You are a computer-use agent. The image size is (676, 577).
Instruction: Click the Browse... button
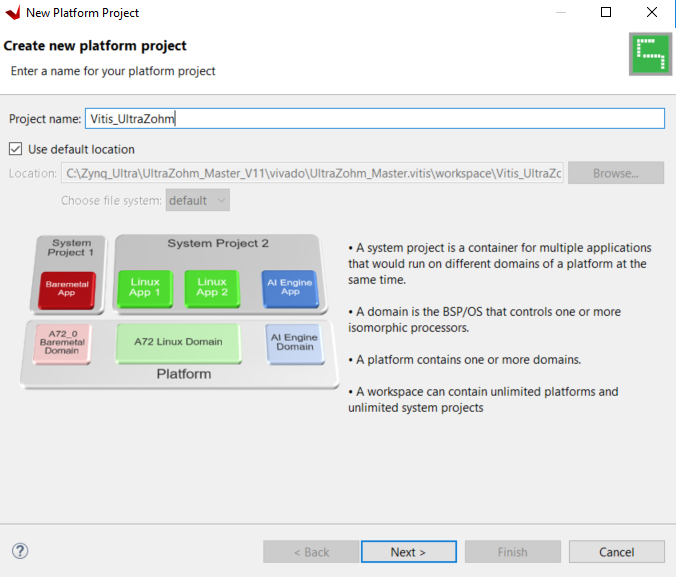tap(615, 173)
